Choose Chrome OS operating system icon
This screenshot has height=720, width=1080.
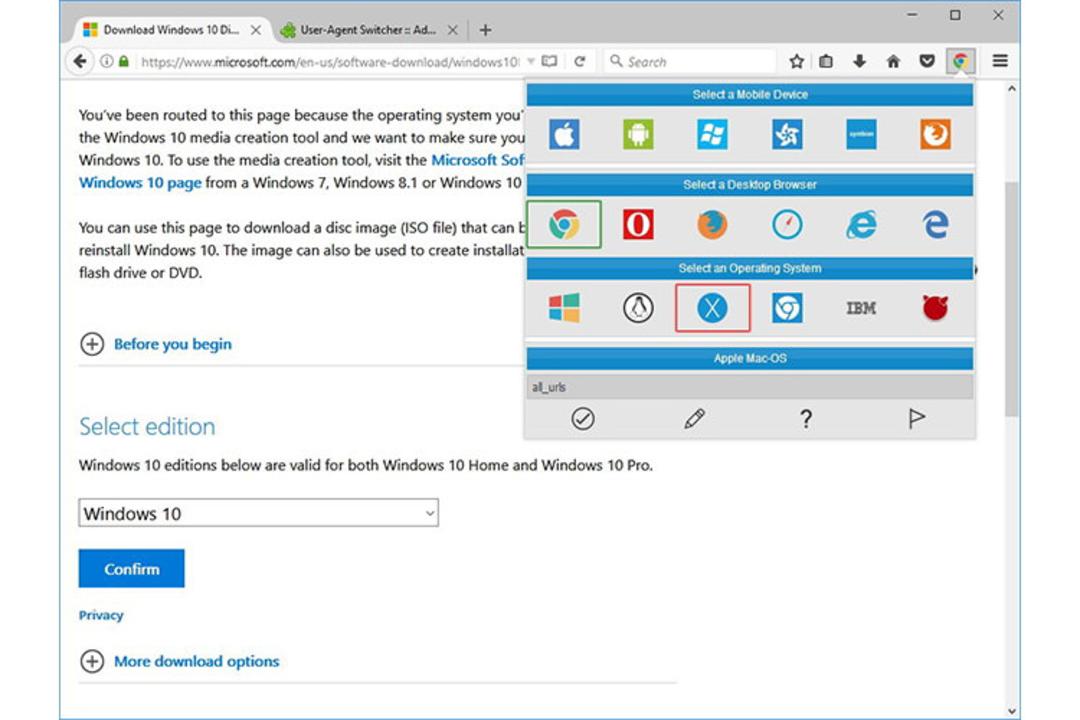click(x=787, y=308)
